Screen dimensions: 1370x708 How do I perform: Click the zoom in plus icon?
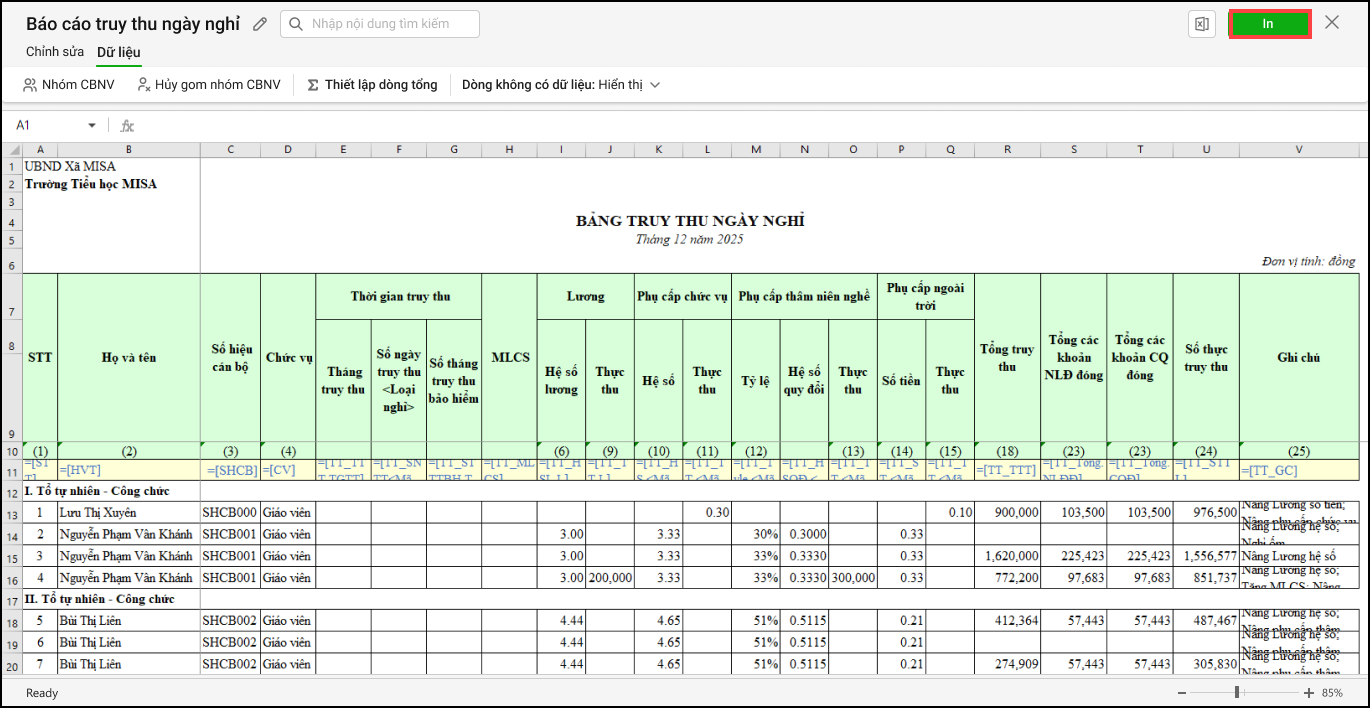[x=1309, y=693]
